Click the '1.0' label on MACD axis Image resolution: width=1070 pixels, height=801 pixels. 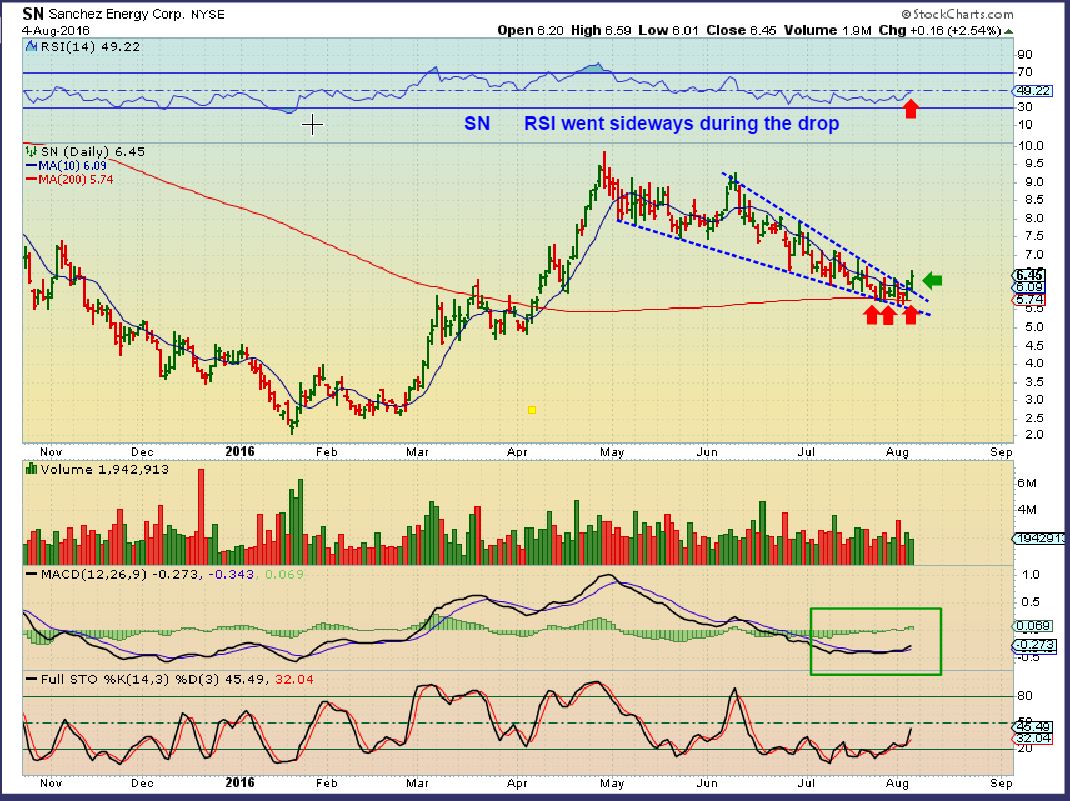(x=1031, y=574)
